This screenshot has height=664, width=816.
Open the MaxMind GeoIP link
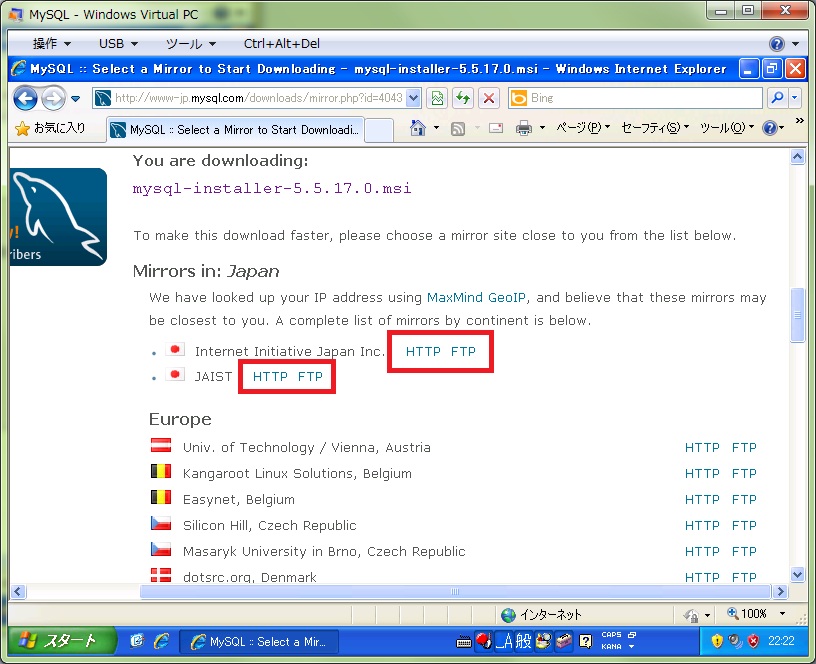click(476, 298)
